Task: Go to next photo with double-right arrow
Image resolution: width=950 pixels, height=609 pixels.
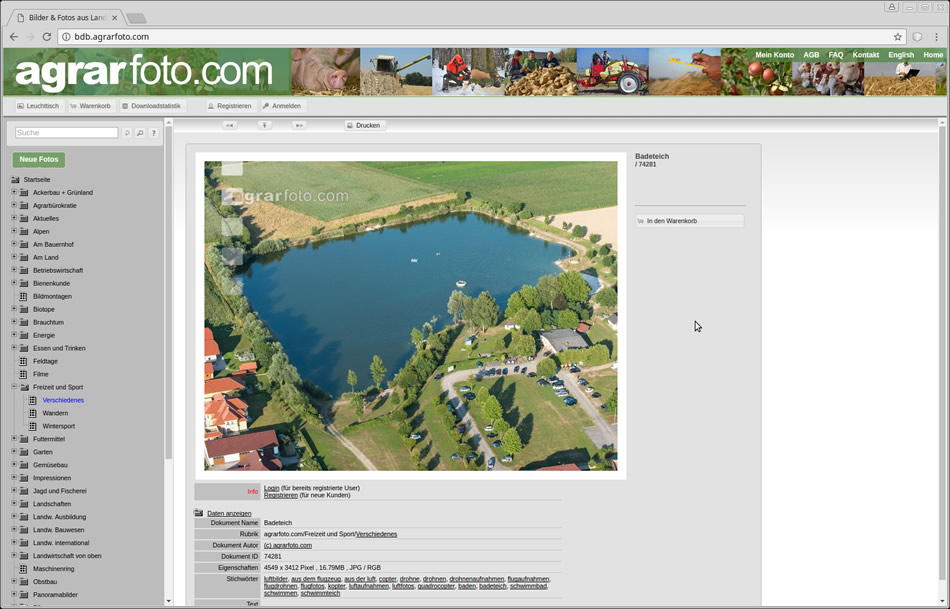Action: [x=299, y=125]
